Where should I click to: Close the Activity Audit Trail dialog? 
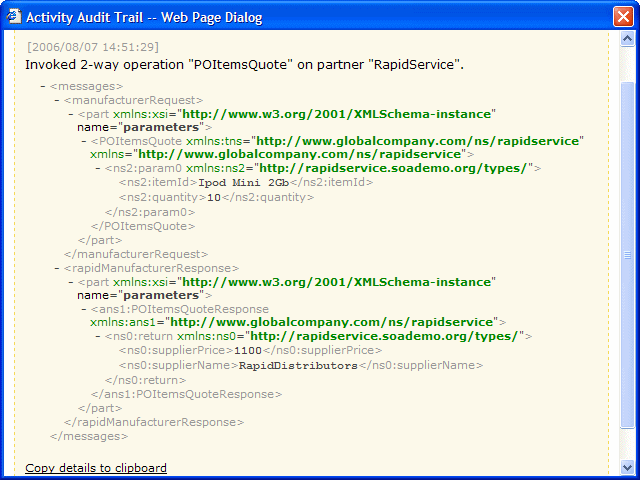[623, 17]
